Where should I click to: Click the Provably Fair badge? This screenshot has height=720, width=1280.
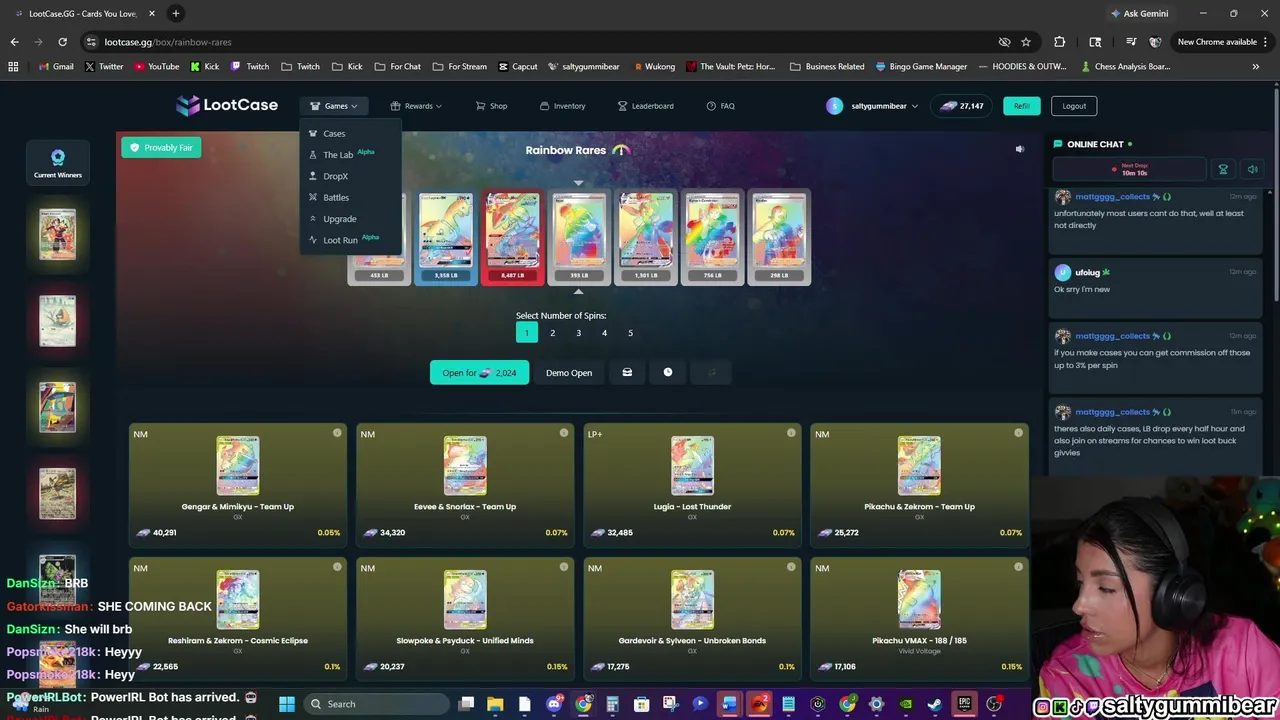tap(161, 147)
